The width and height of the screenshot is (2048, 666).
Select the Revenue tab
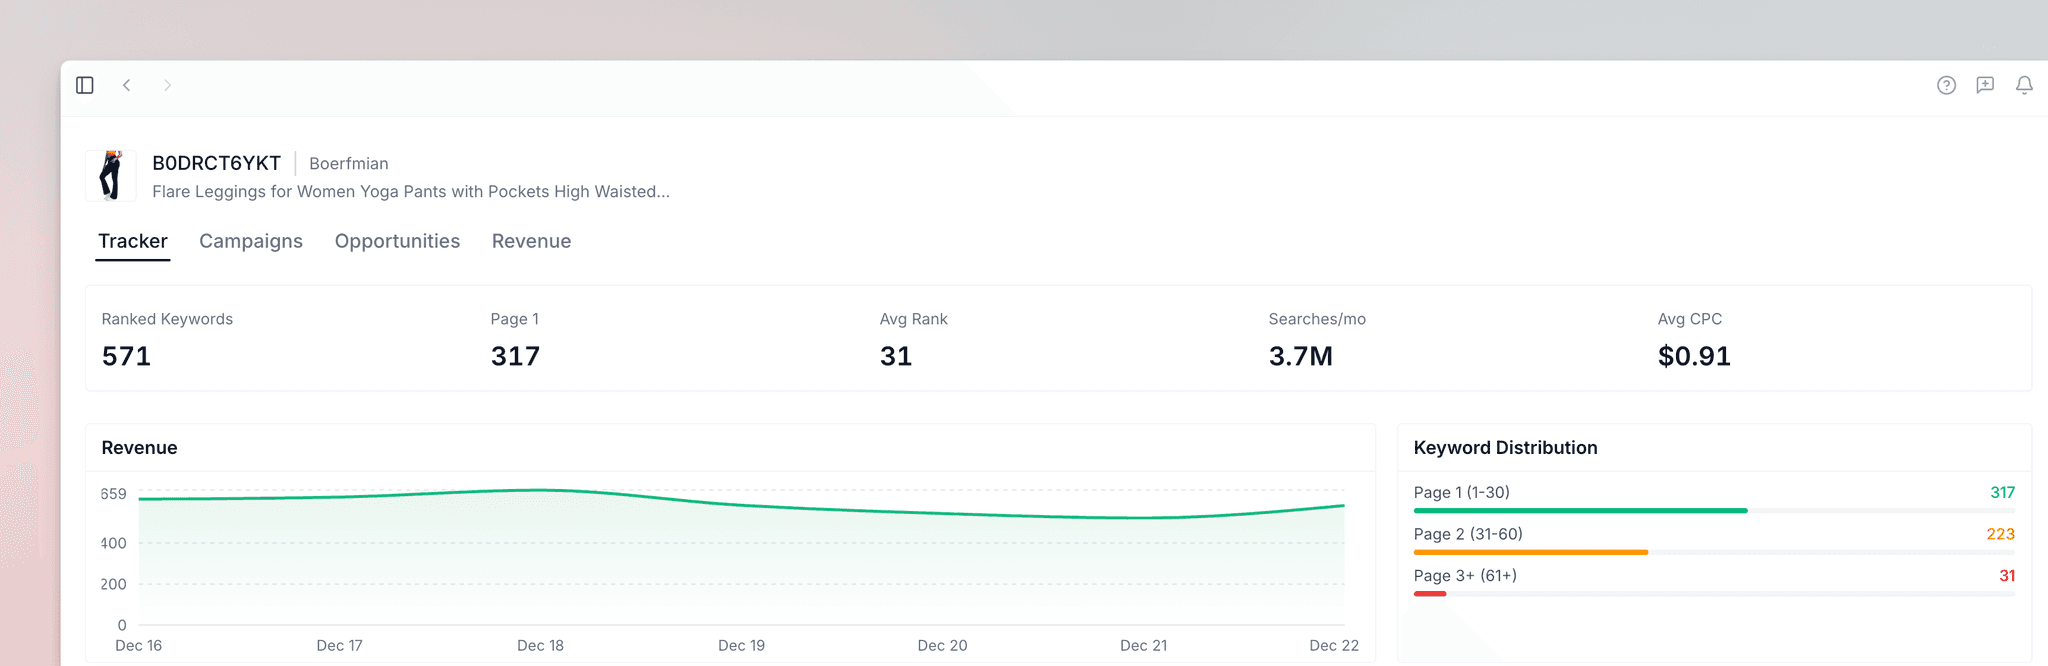[x=531, y=241]
